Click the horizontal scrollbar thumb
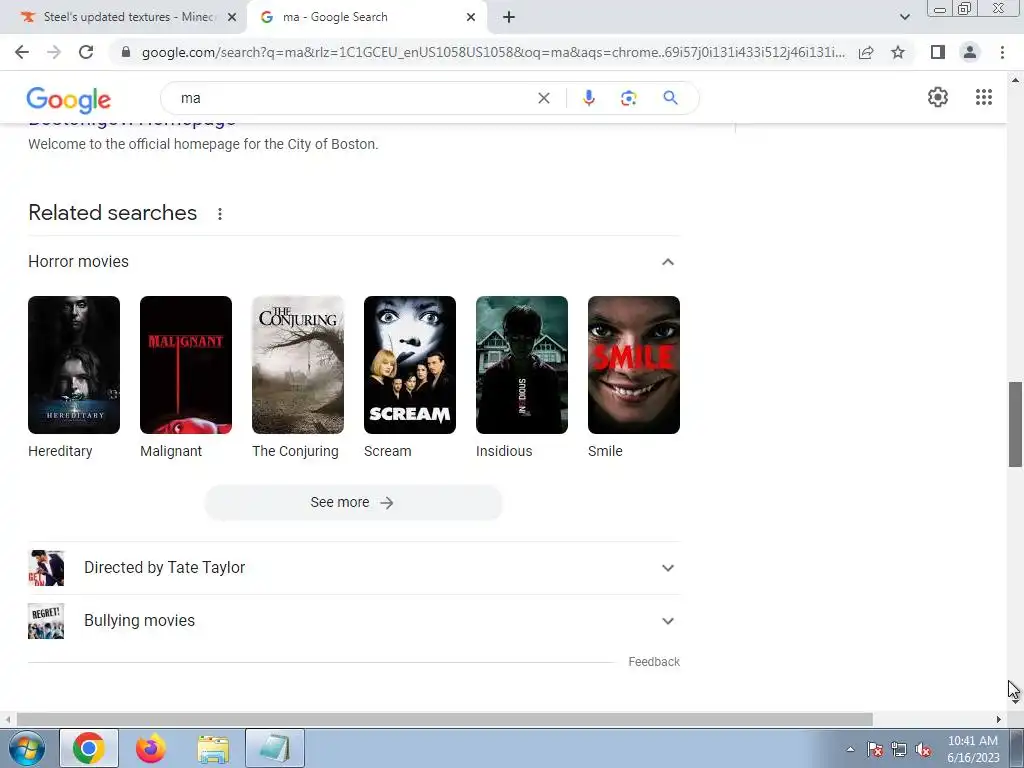This screenshot has height=768, width=1024. click(x=444, y=720)
